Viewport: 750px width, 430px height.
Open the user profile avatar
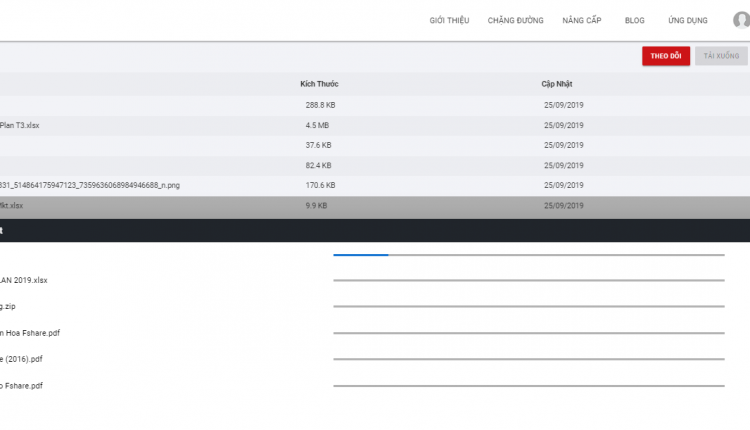[x=741, y=20]
